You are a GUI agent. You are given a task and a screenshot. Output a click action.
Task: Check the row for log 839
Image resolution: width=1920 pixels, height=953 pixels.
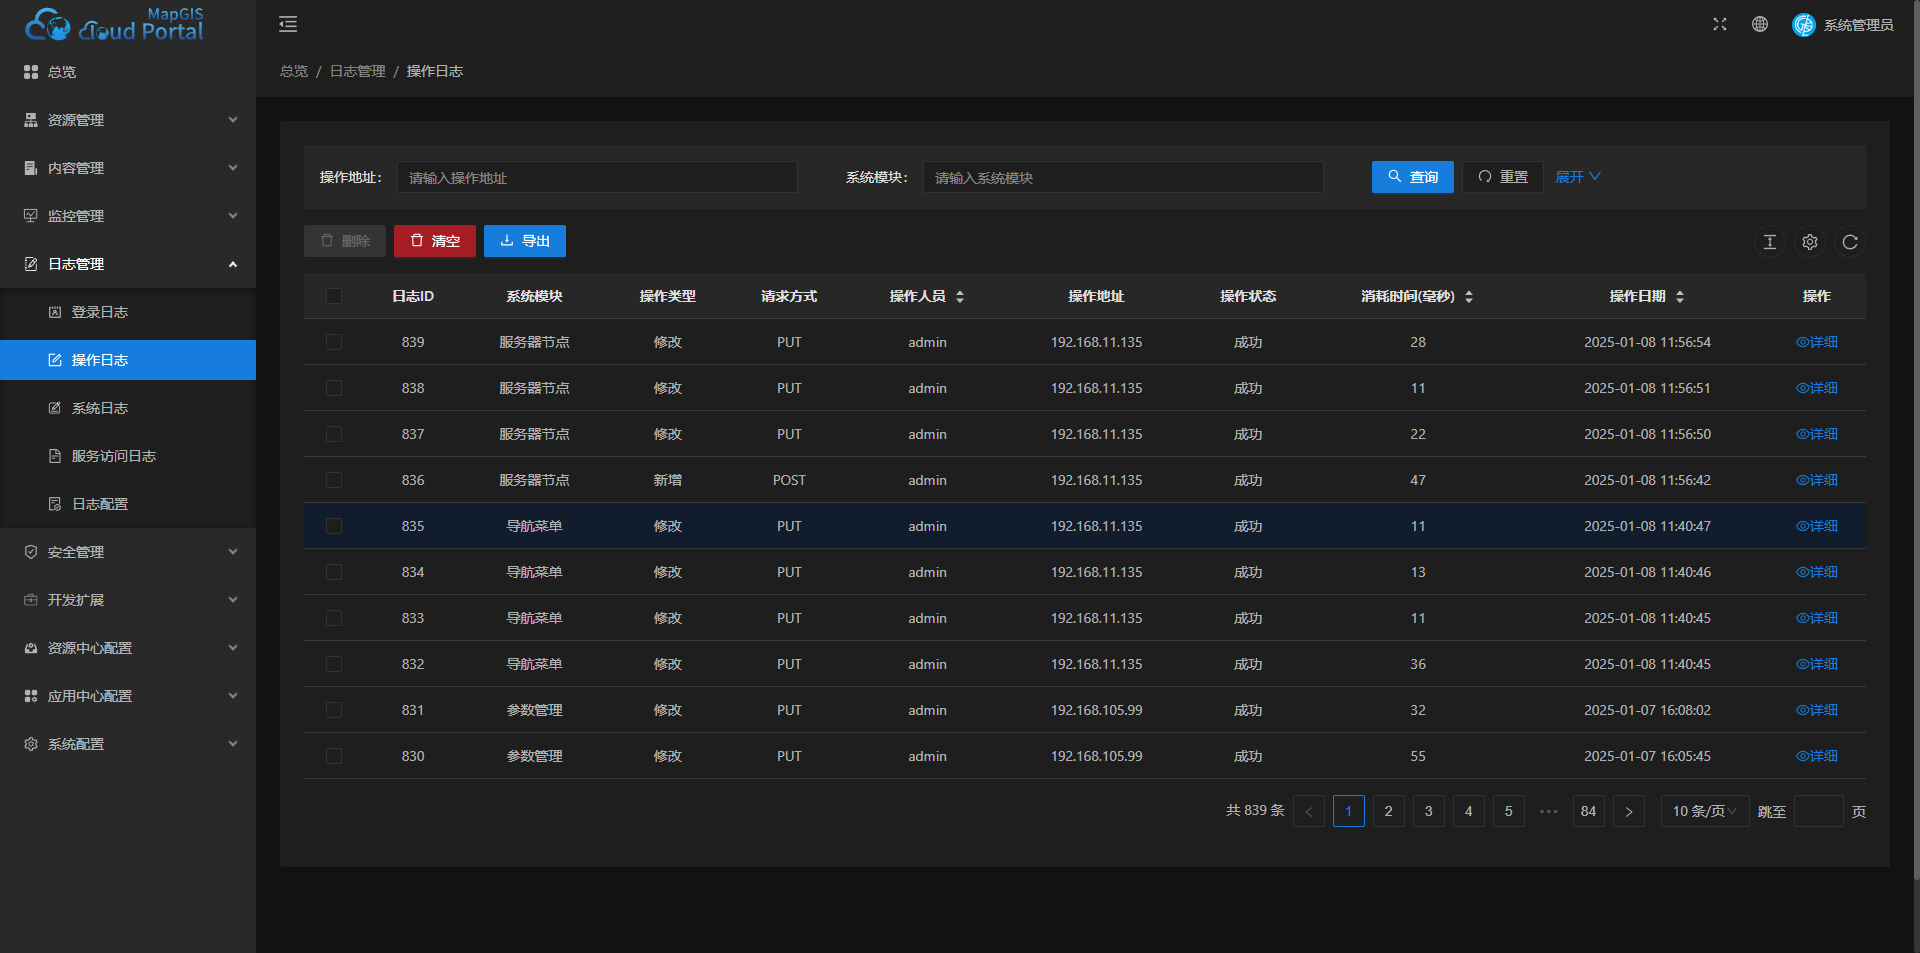334,342
